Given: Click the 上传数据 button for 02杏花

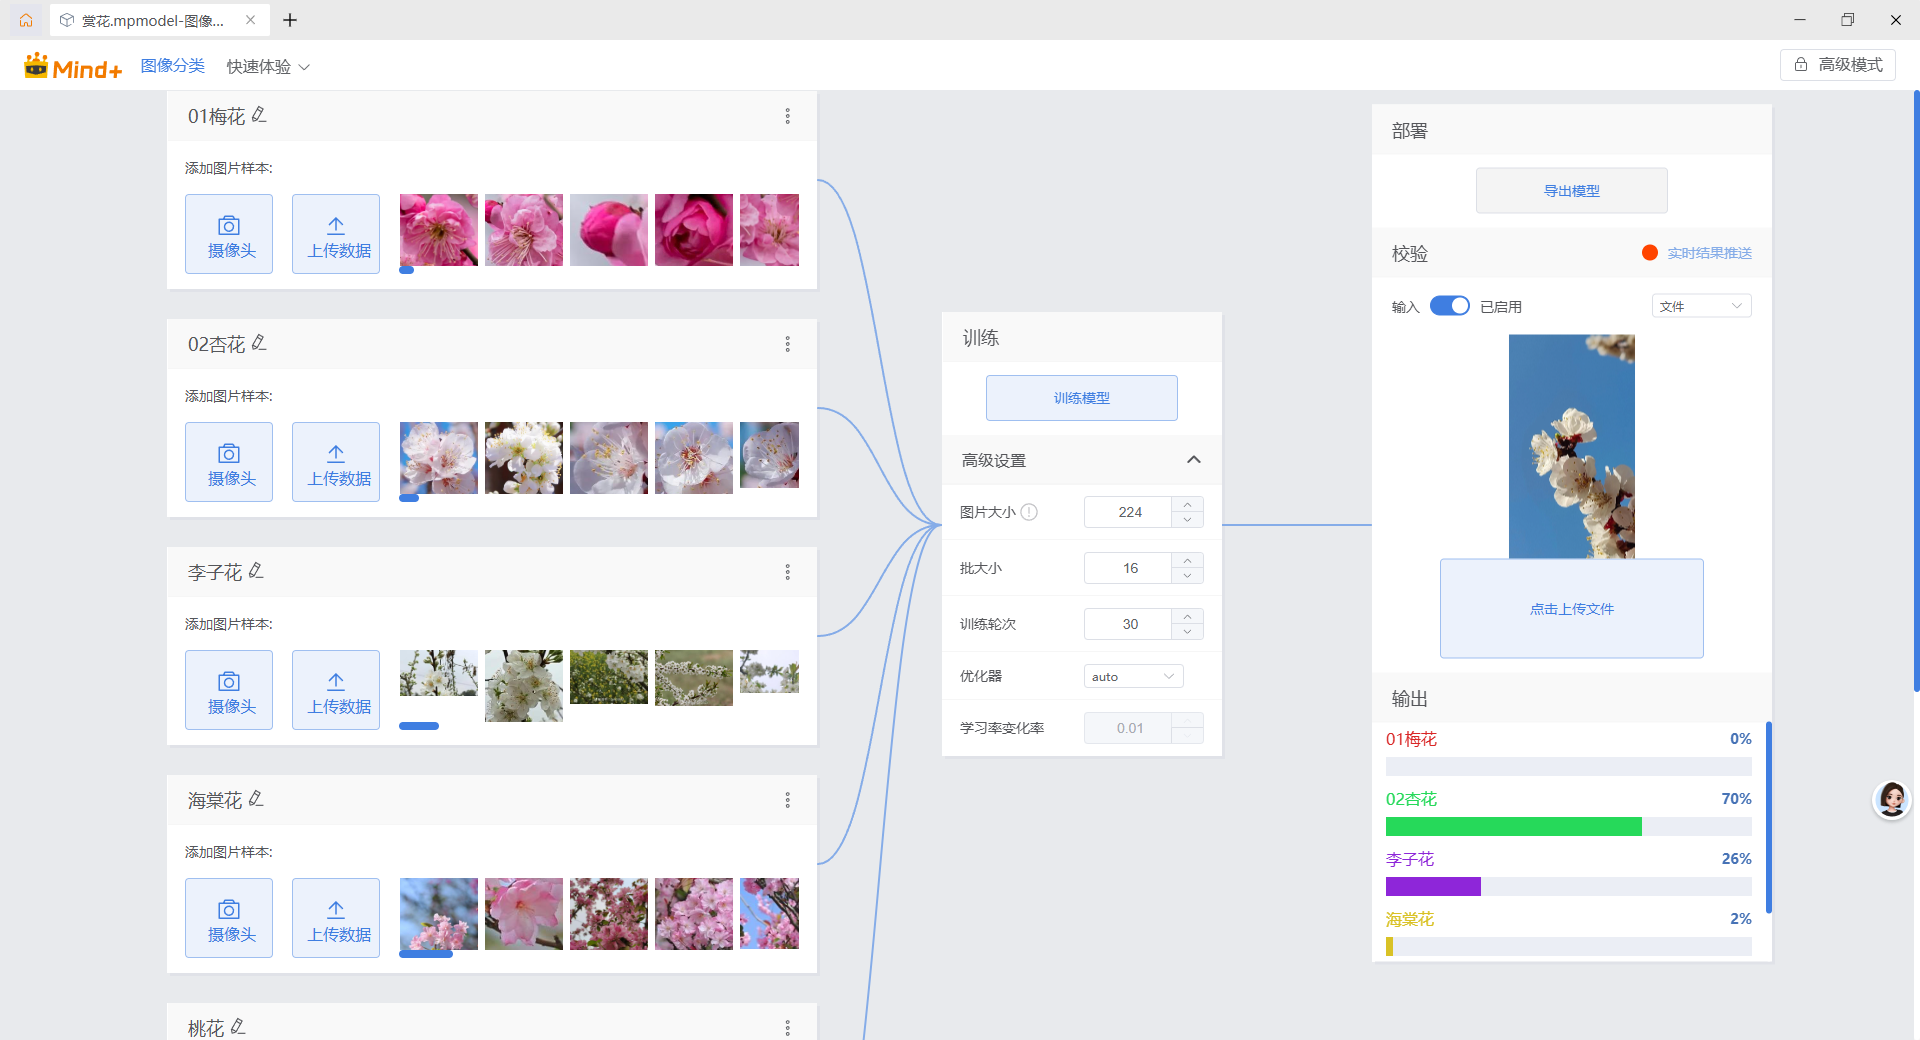Looking at the screenshot, I should [336, 462].
